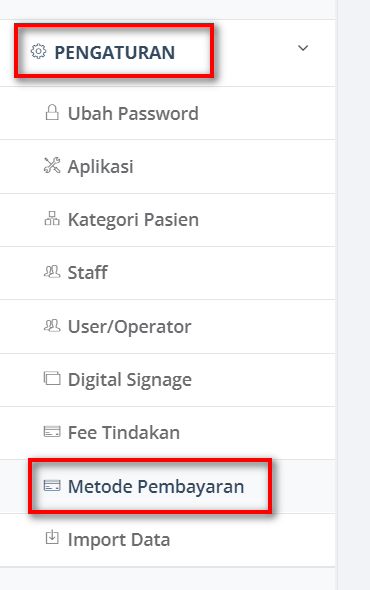Screen dimensions: 370x590
Task: Click the screens icon for Digital Signage
Action: click(x=52, y=379)
